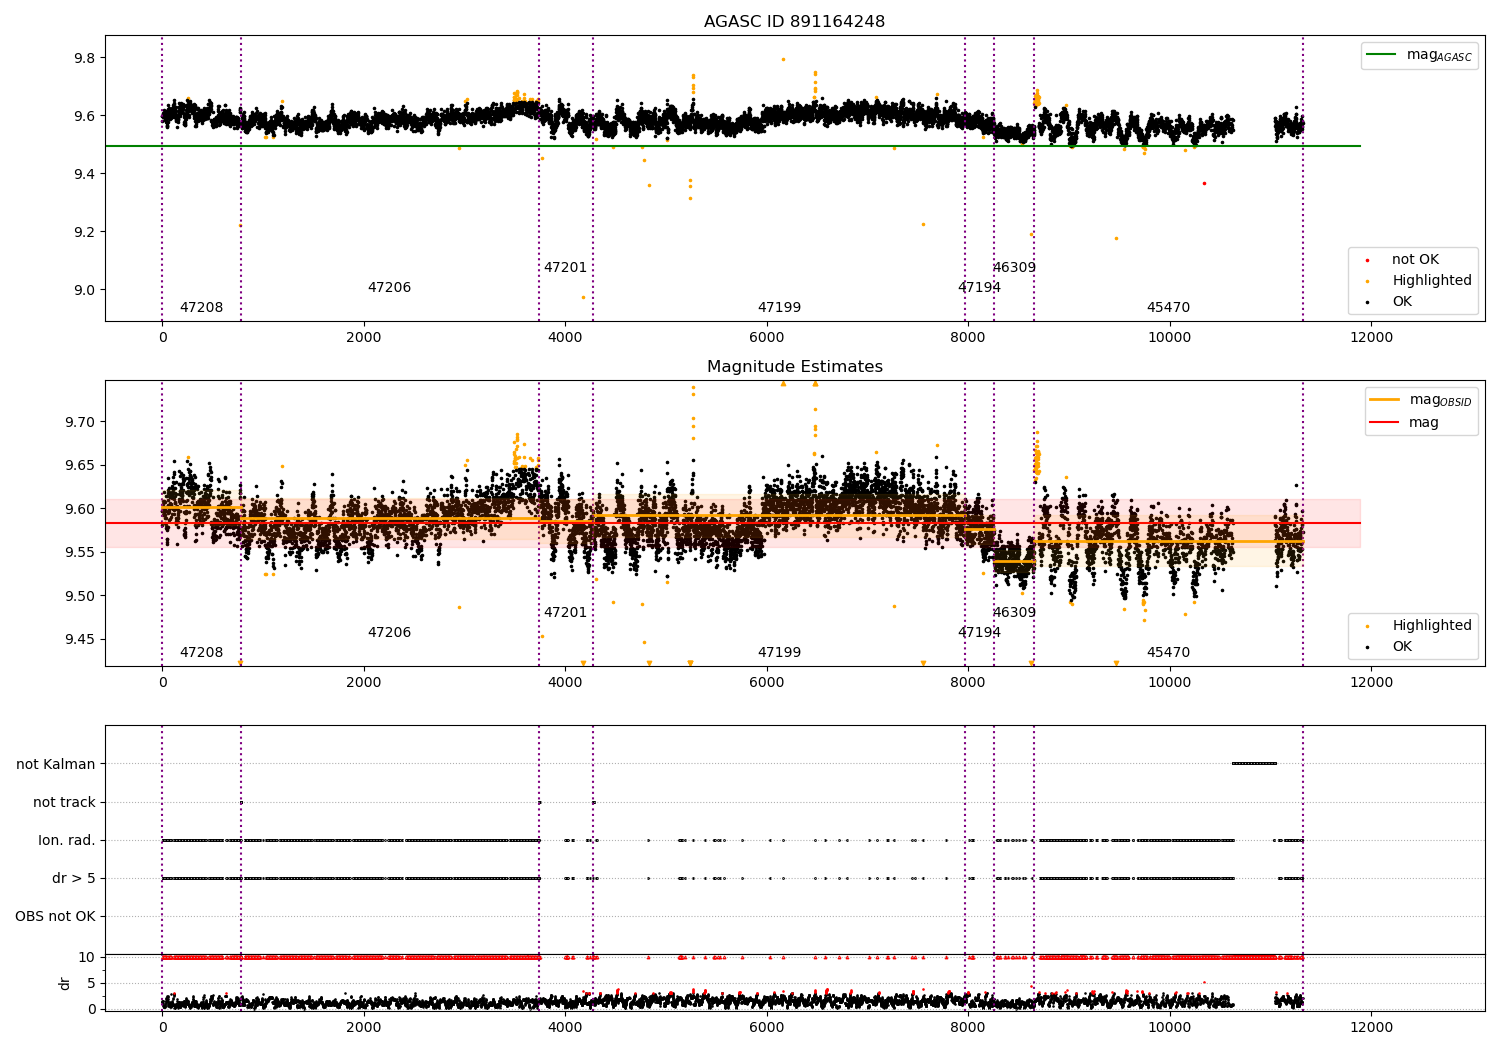Click obsid label 45470 in the top plot
Screen dimensions: 1500x1050
(1168, 308)
